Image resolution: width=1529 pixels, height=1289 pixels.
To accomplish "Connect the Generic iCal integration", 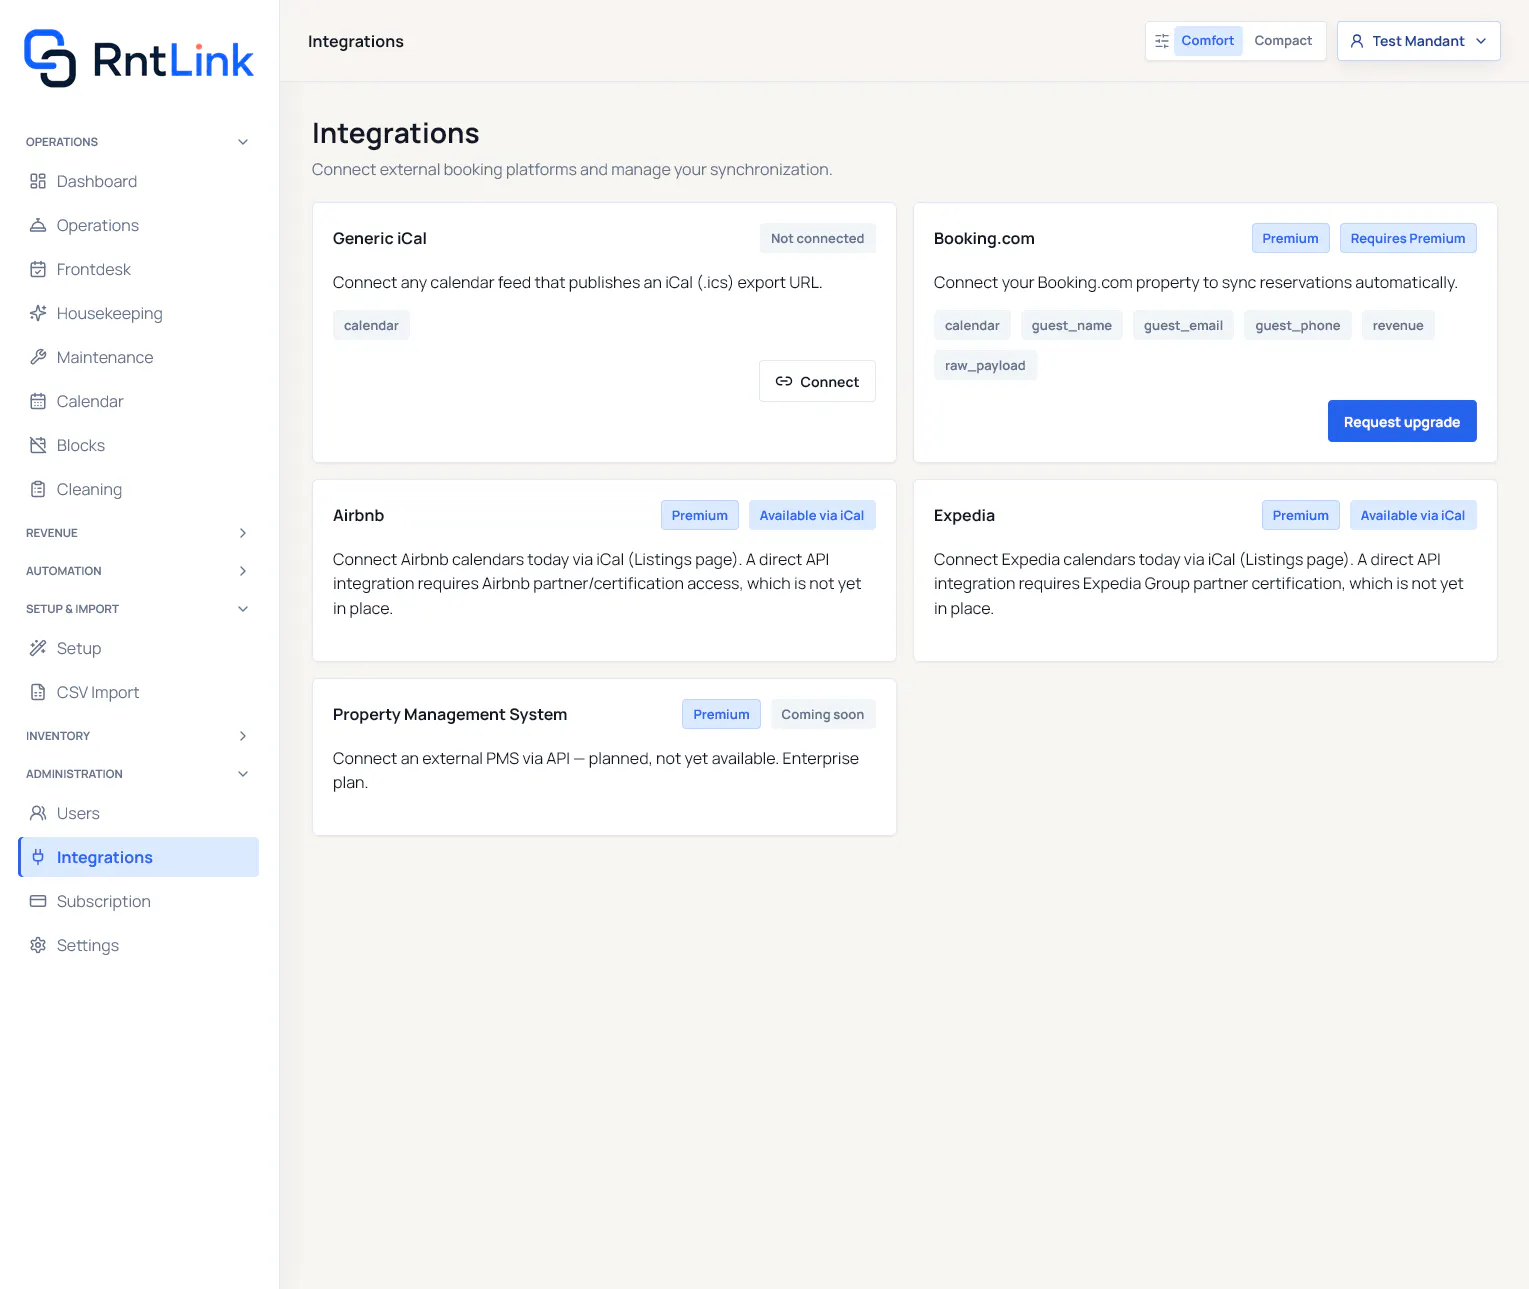I will point(817,381).
